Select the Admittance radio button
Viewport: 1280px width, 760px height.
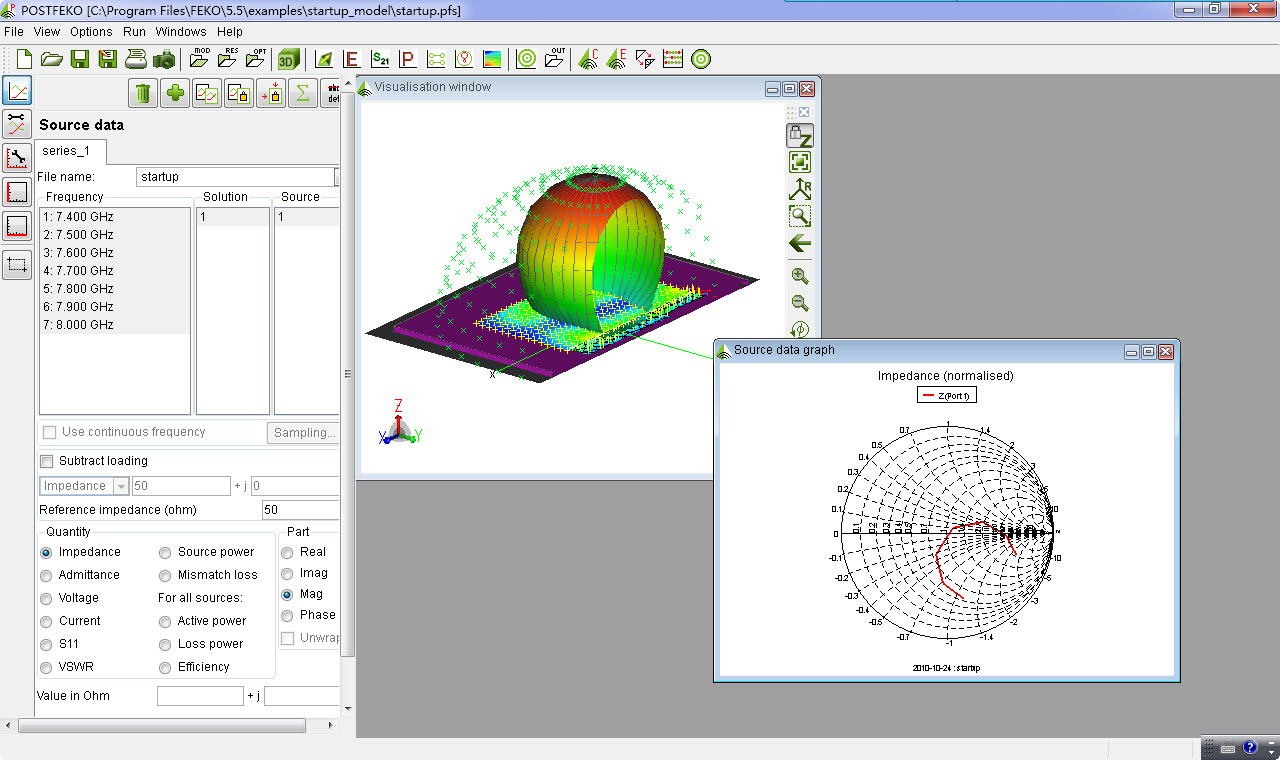[x=46, y=575]
